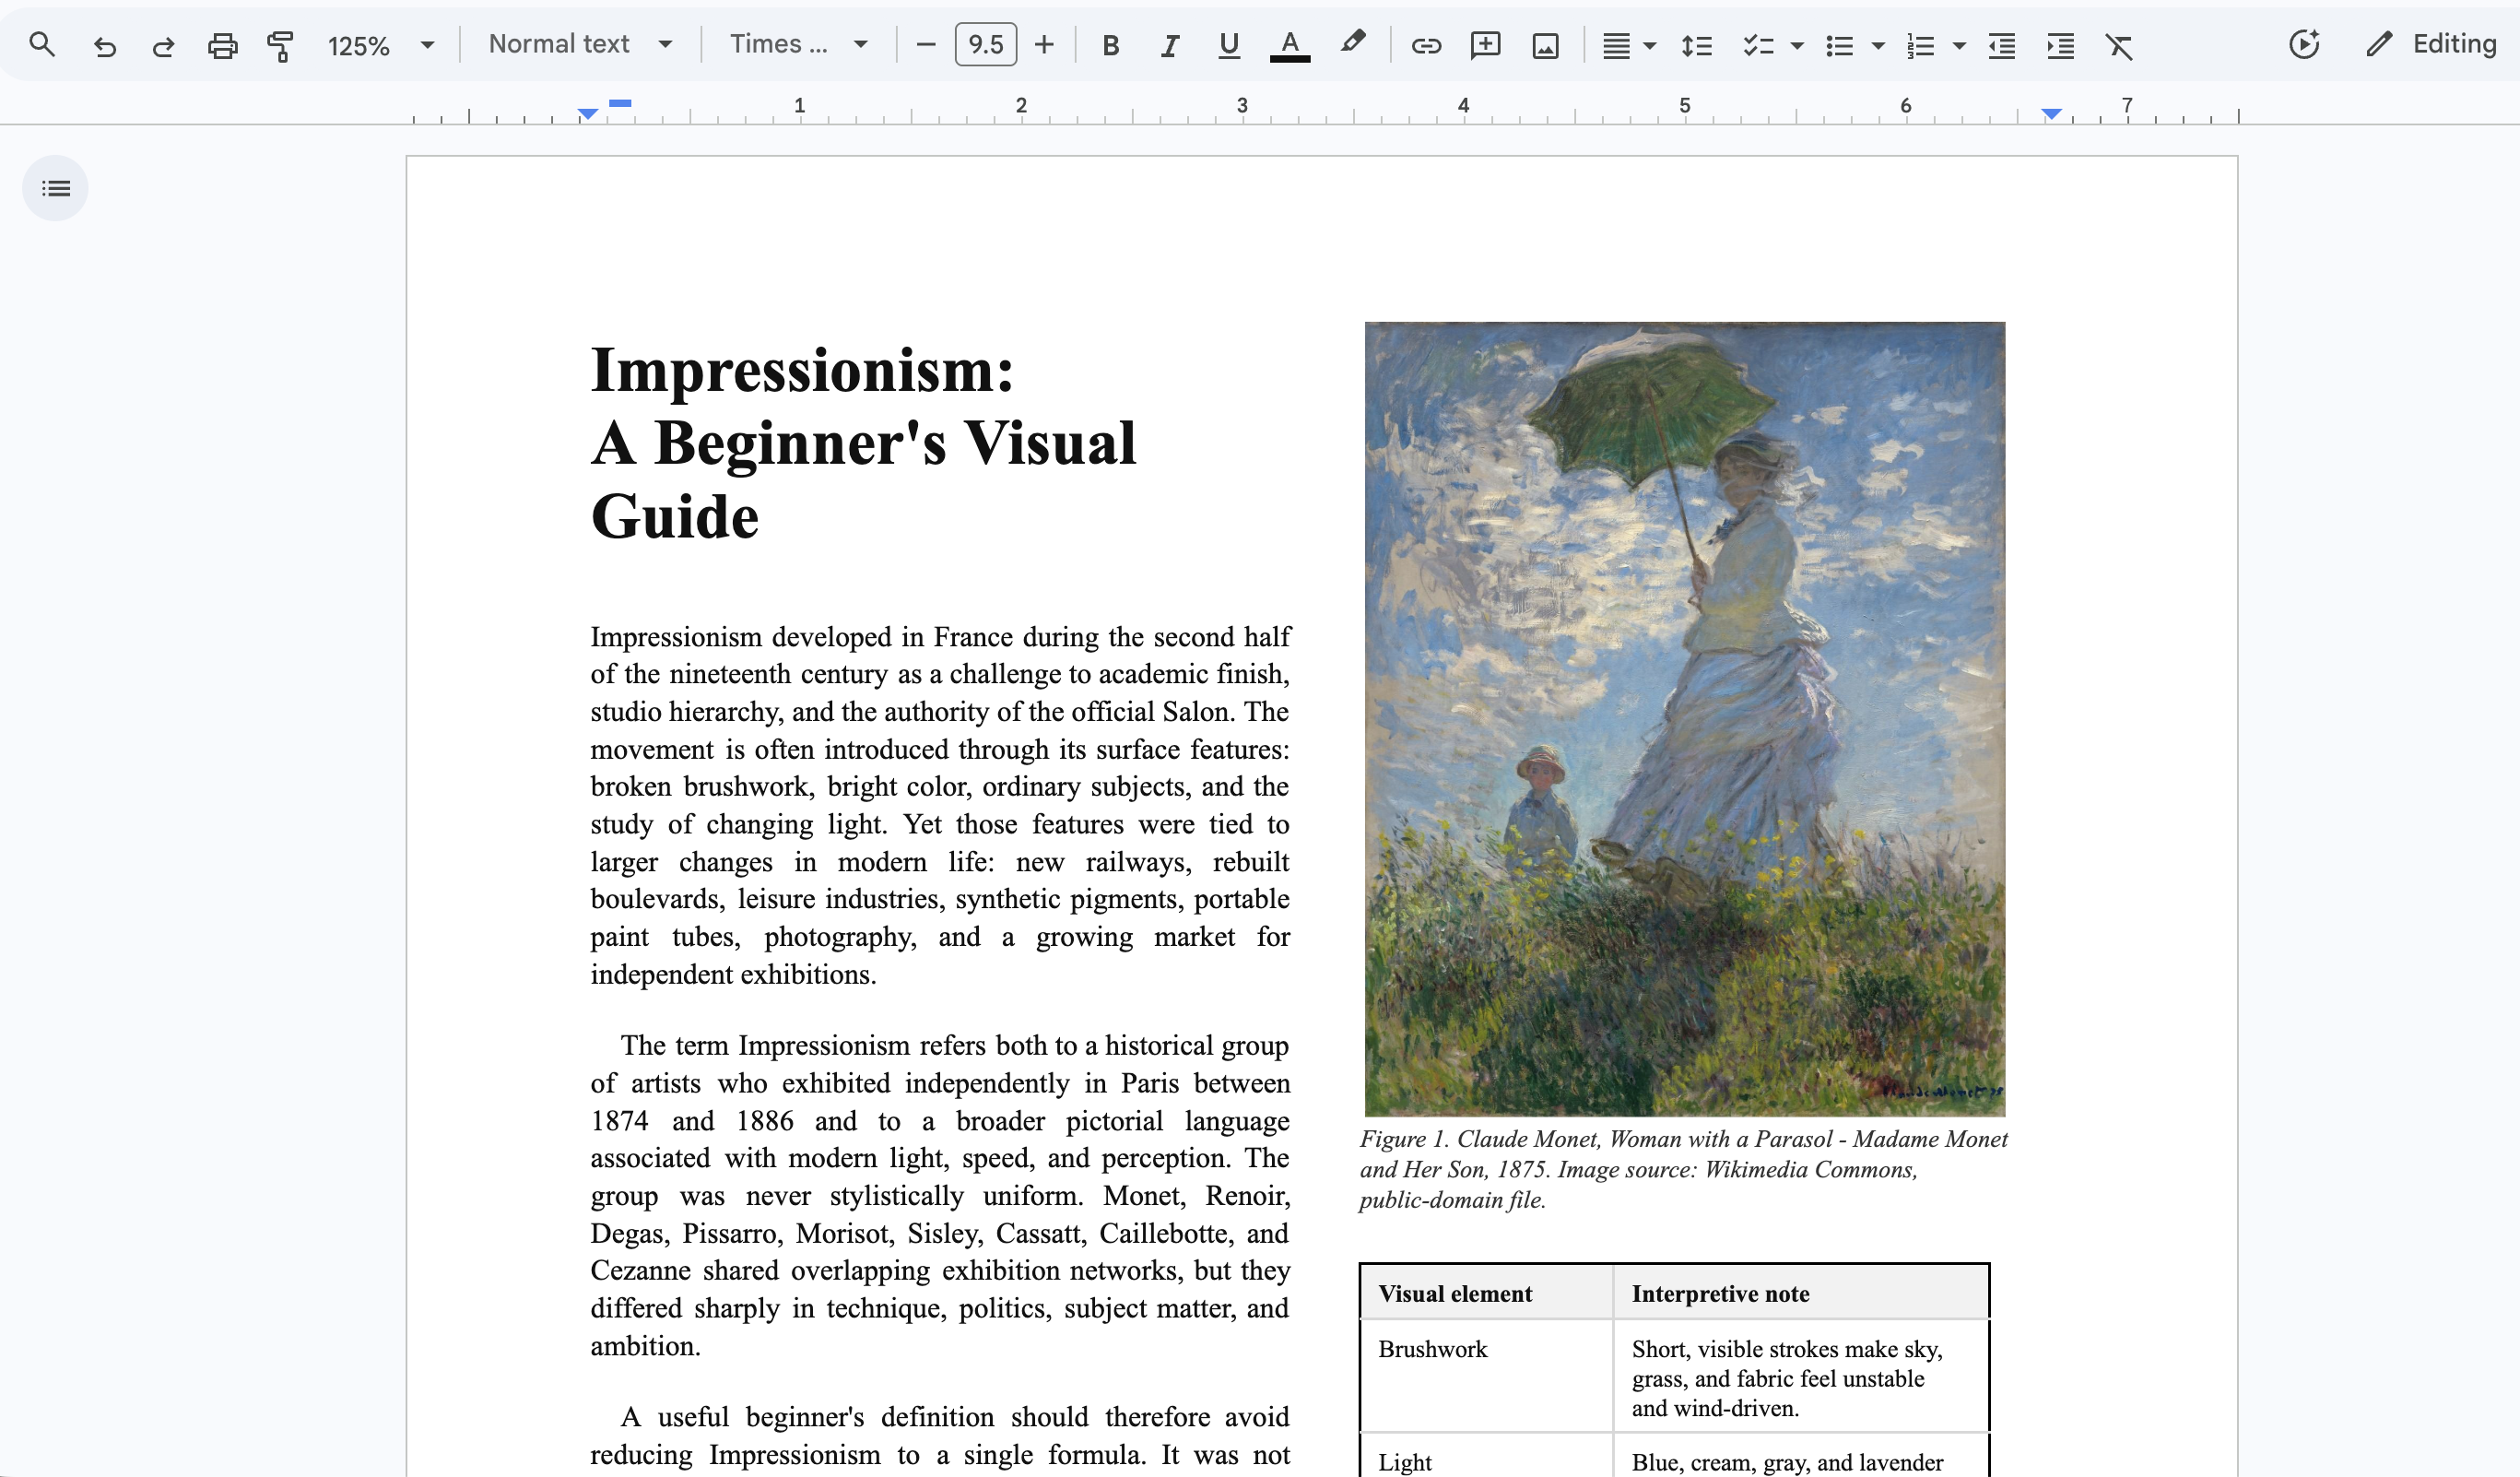The image size is (2520, 1477).
Task: Open the Normal text style dropdown
Action: point(580,44)
